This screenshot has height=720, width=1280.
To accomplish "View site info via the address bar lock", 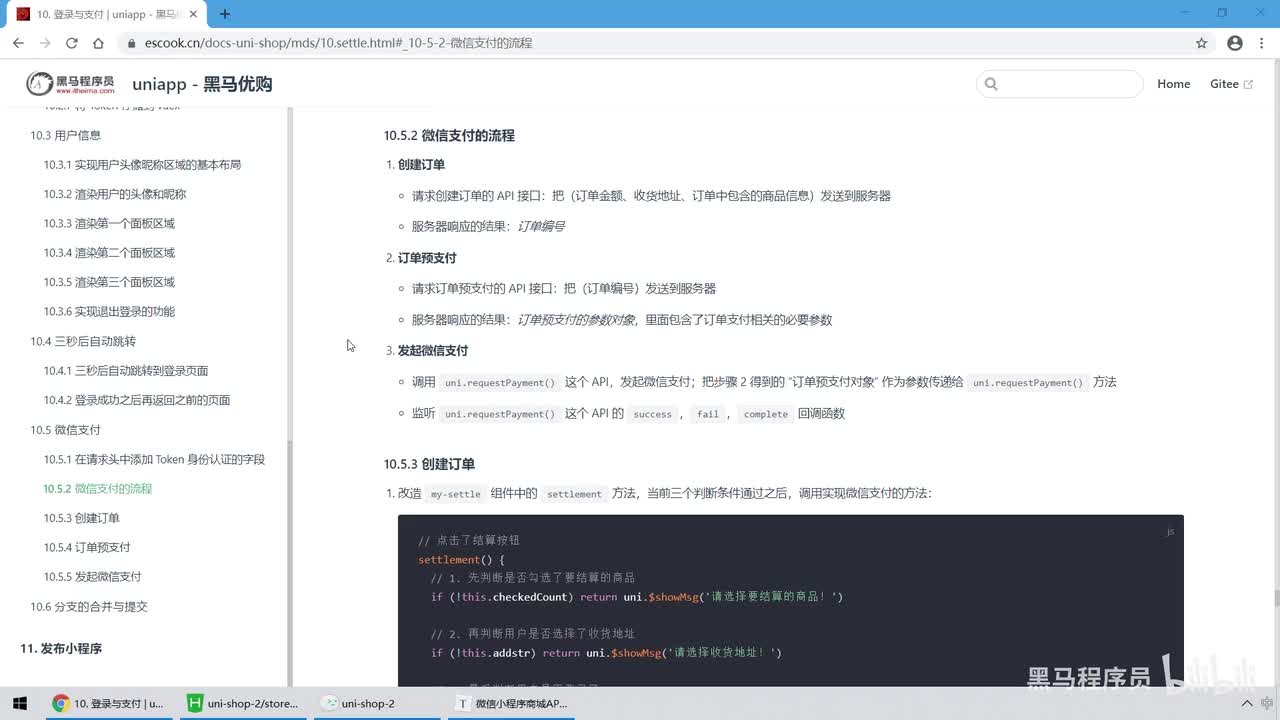I will pyautogui.click(x=130, y=43).
